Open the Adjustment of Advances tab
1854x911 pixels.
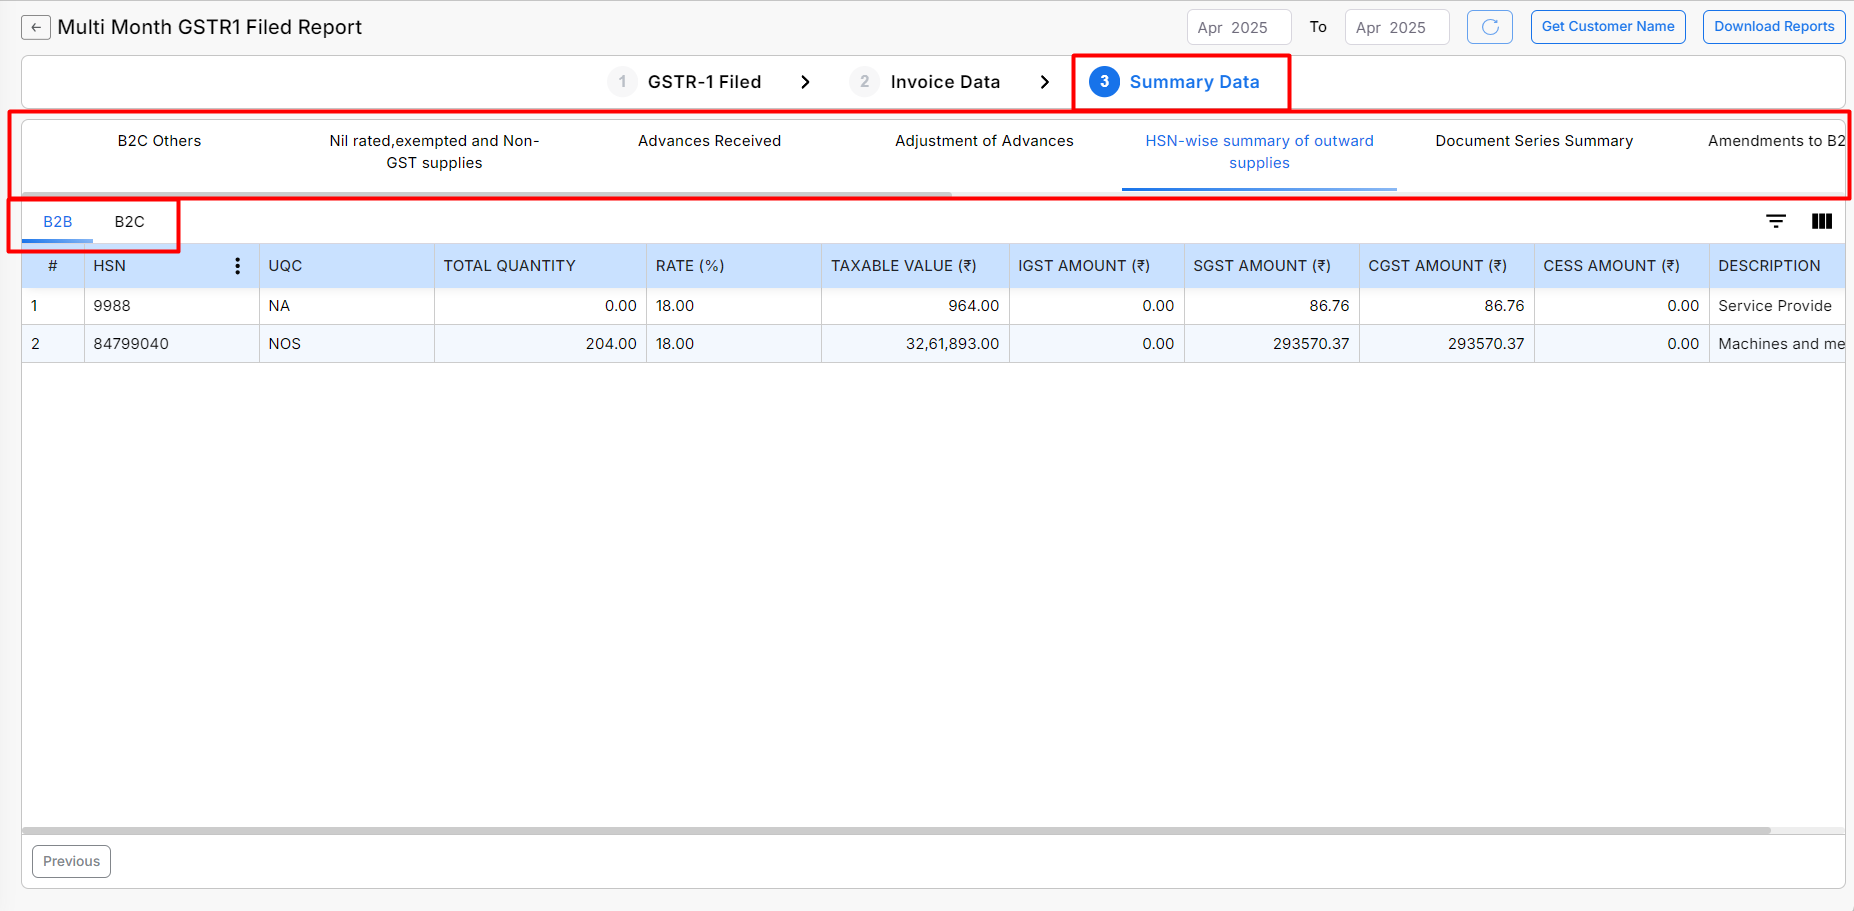tap(984, 141)
